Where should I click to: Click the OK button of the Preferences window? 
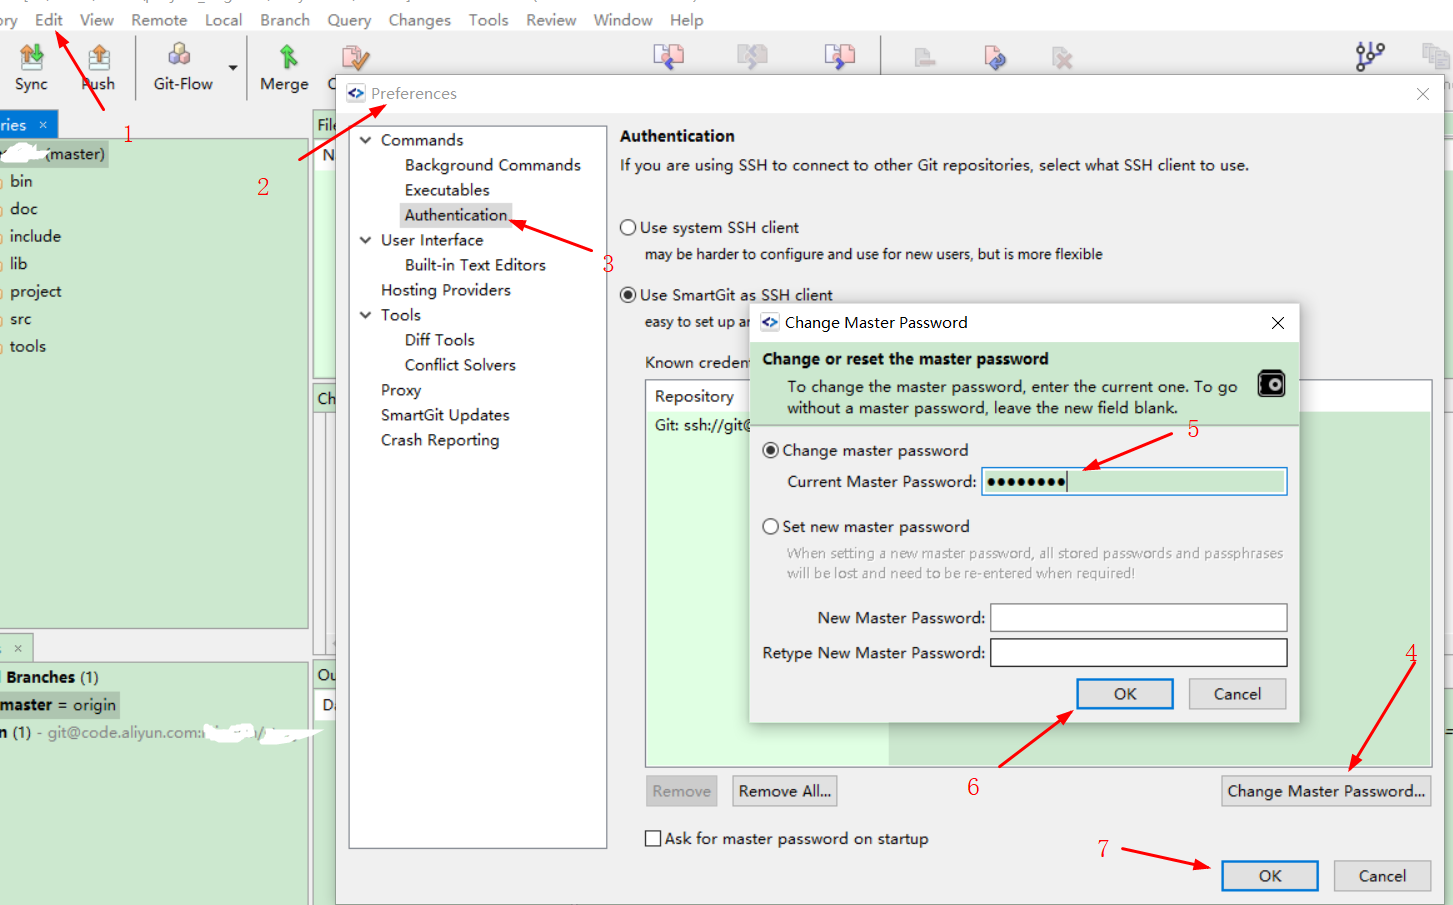(x=1270, y=876)
